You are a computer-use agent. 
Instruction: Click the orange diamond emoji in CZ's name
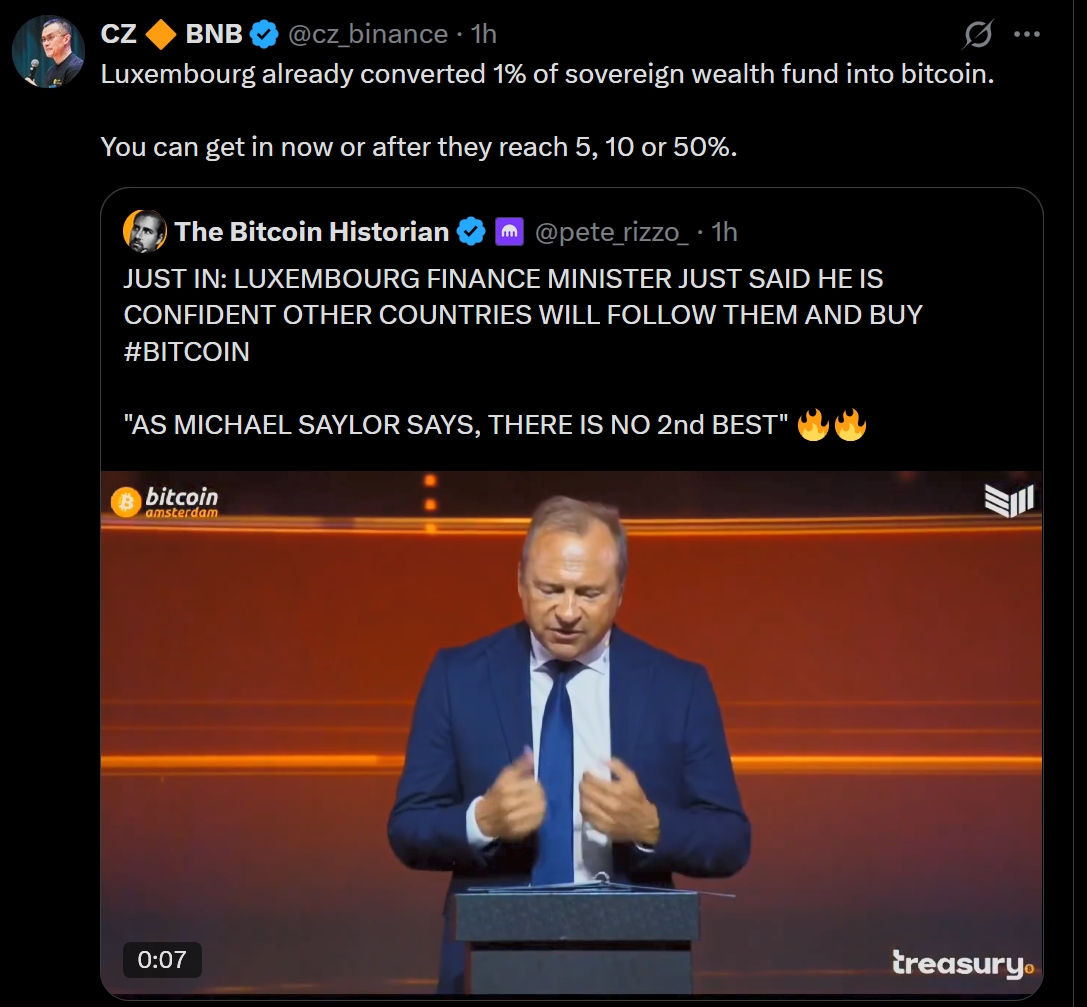click(x=161, y=34)
